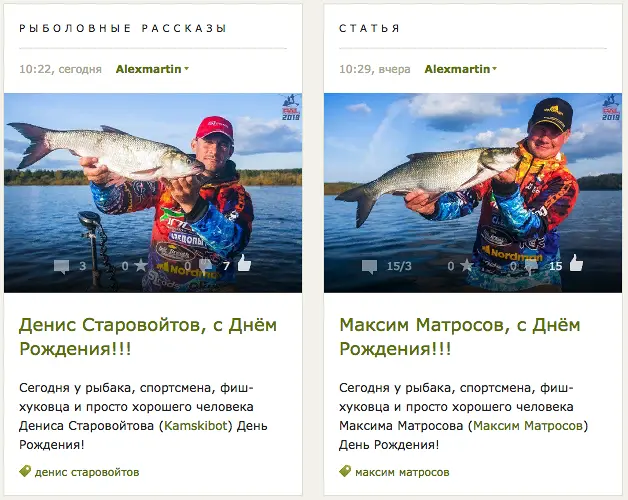Screen dimensions: 628x500
Task: Like the Денис Старовойтов post with thumbs-up
Action: point(244,264)
